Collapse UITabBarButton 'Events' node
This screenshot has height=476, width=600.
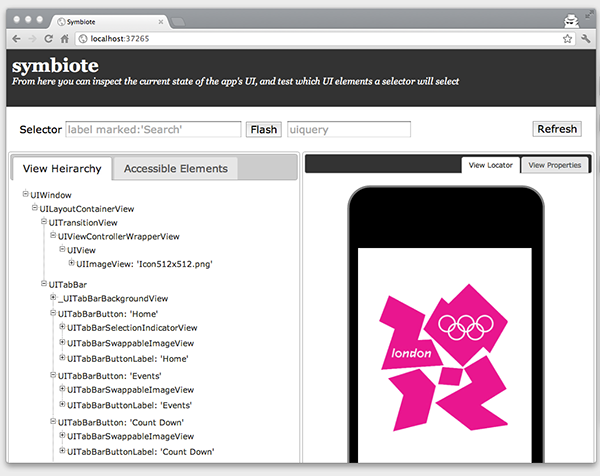[x=53, y=375]
